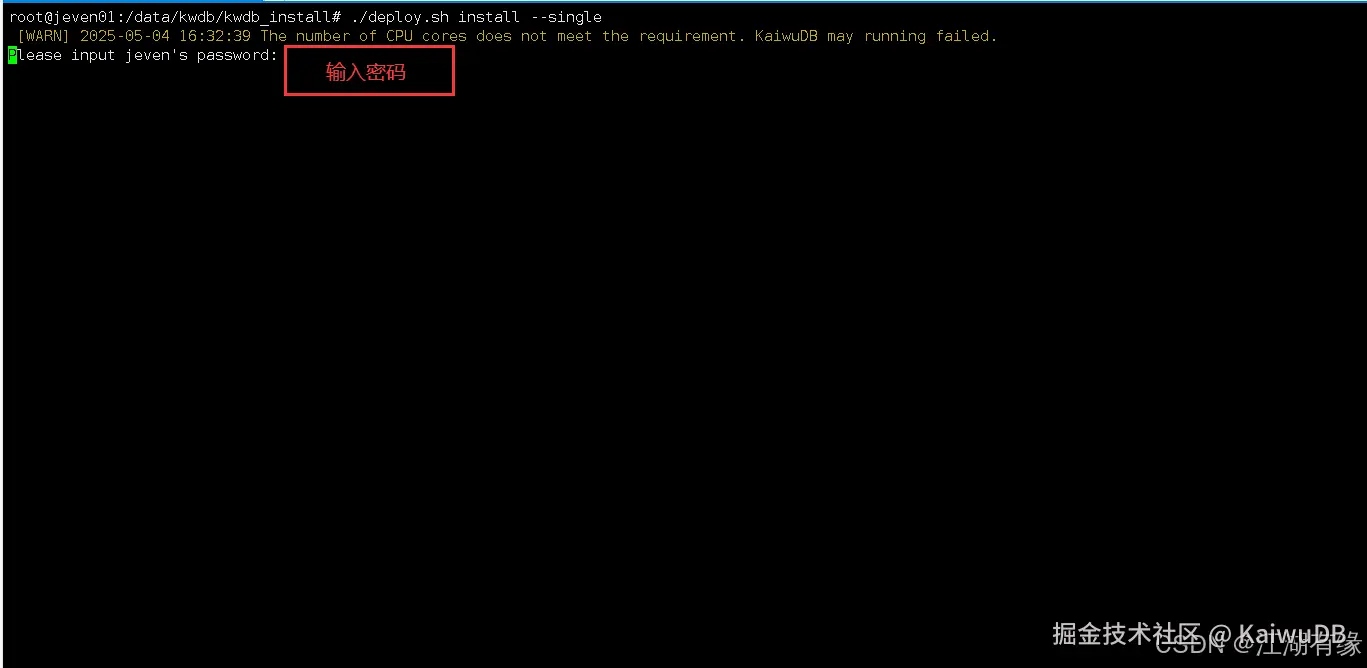Click the words running failed.
This screenshot has height=668, width=1367.
tap(930, 36)
